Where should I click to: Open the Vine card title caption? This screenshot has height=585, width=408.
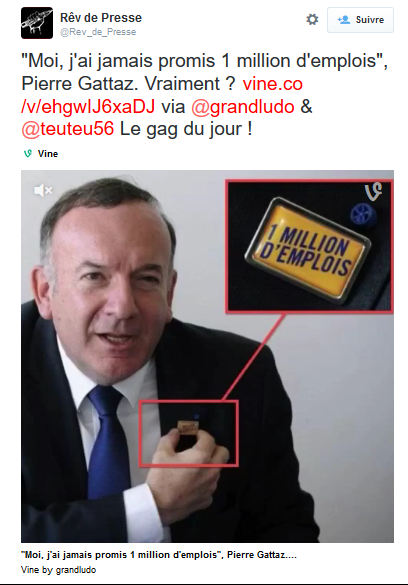pos(159,555)
